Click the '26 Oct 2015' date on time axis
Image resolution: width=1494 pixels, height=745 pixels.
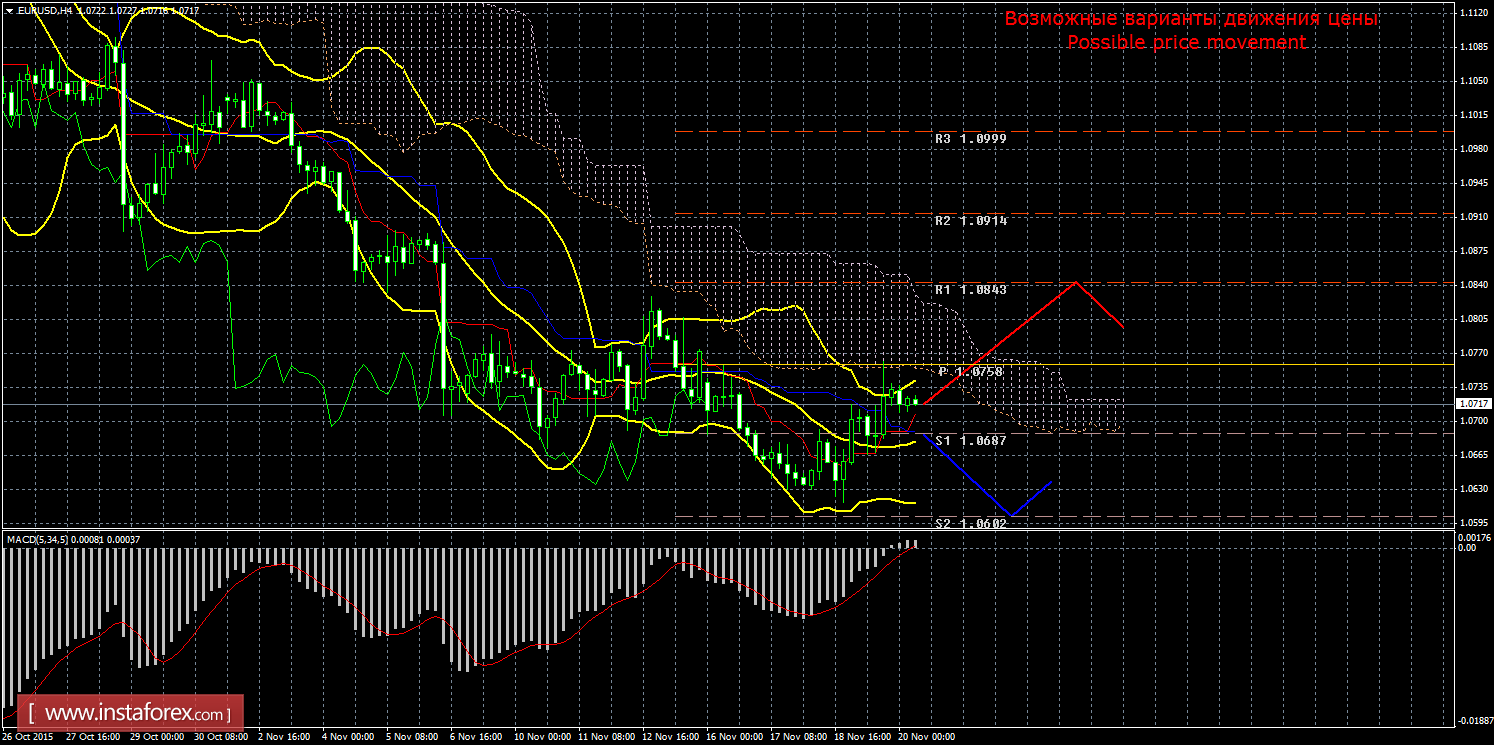coord(29,737)
